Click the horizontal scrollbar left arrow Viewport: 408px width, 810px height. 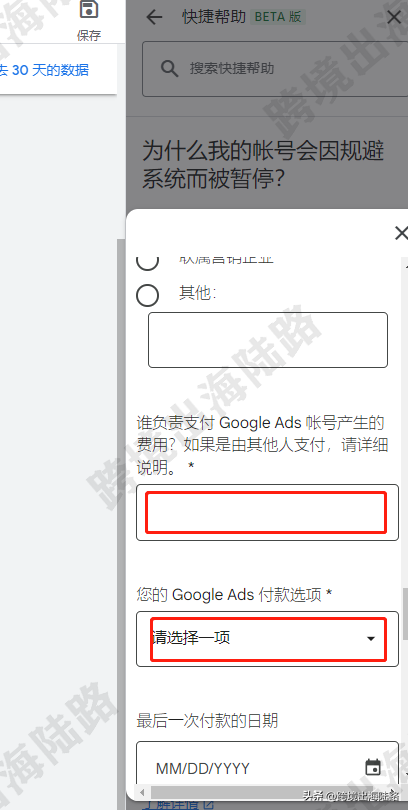[142, 792]
